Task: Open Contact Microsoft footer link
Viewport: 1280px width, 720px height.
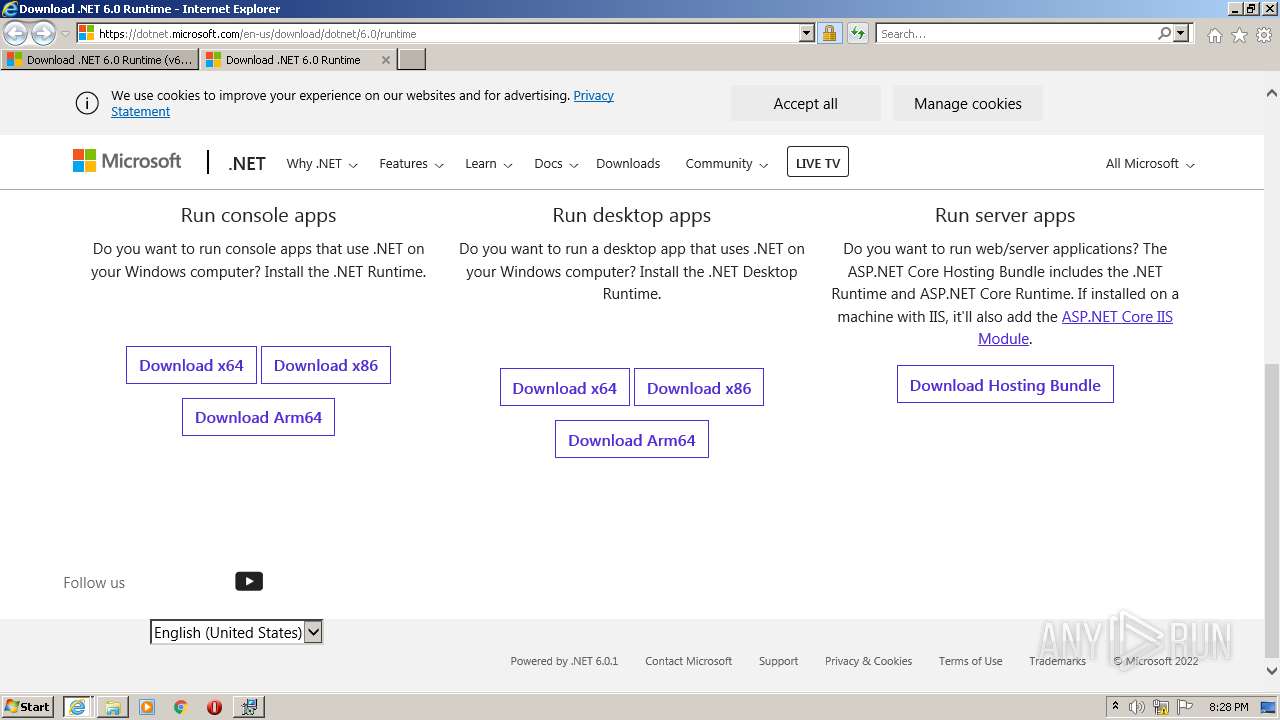Action: point(688,661)
